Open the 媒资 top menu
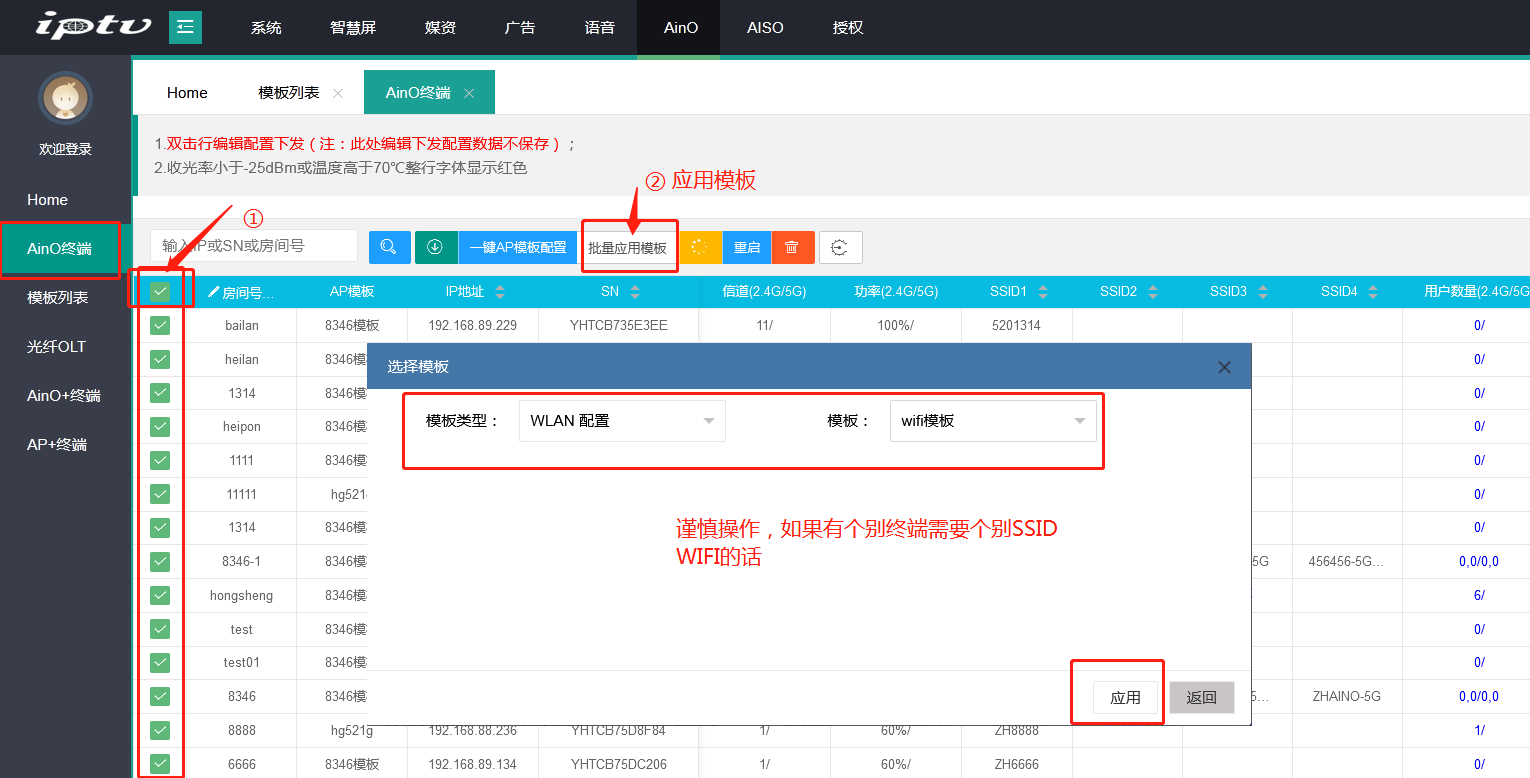1530x778 pixels. (440, 27)
